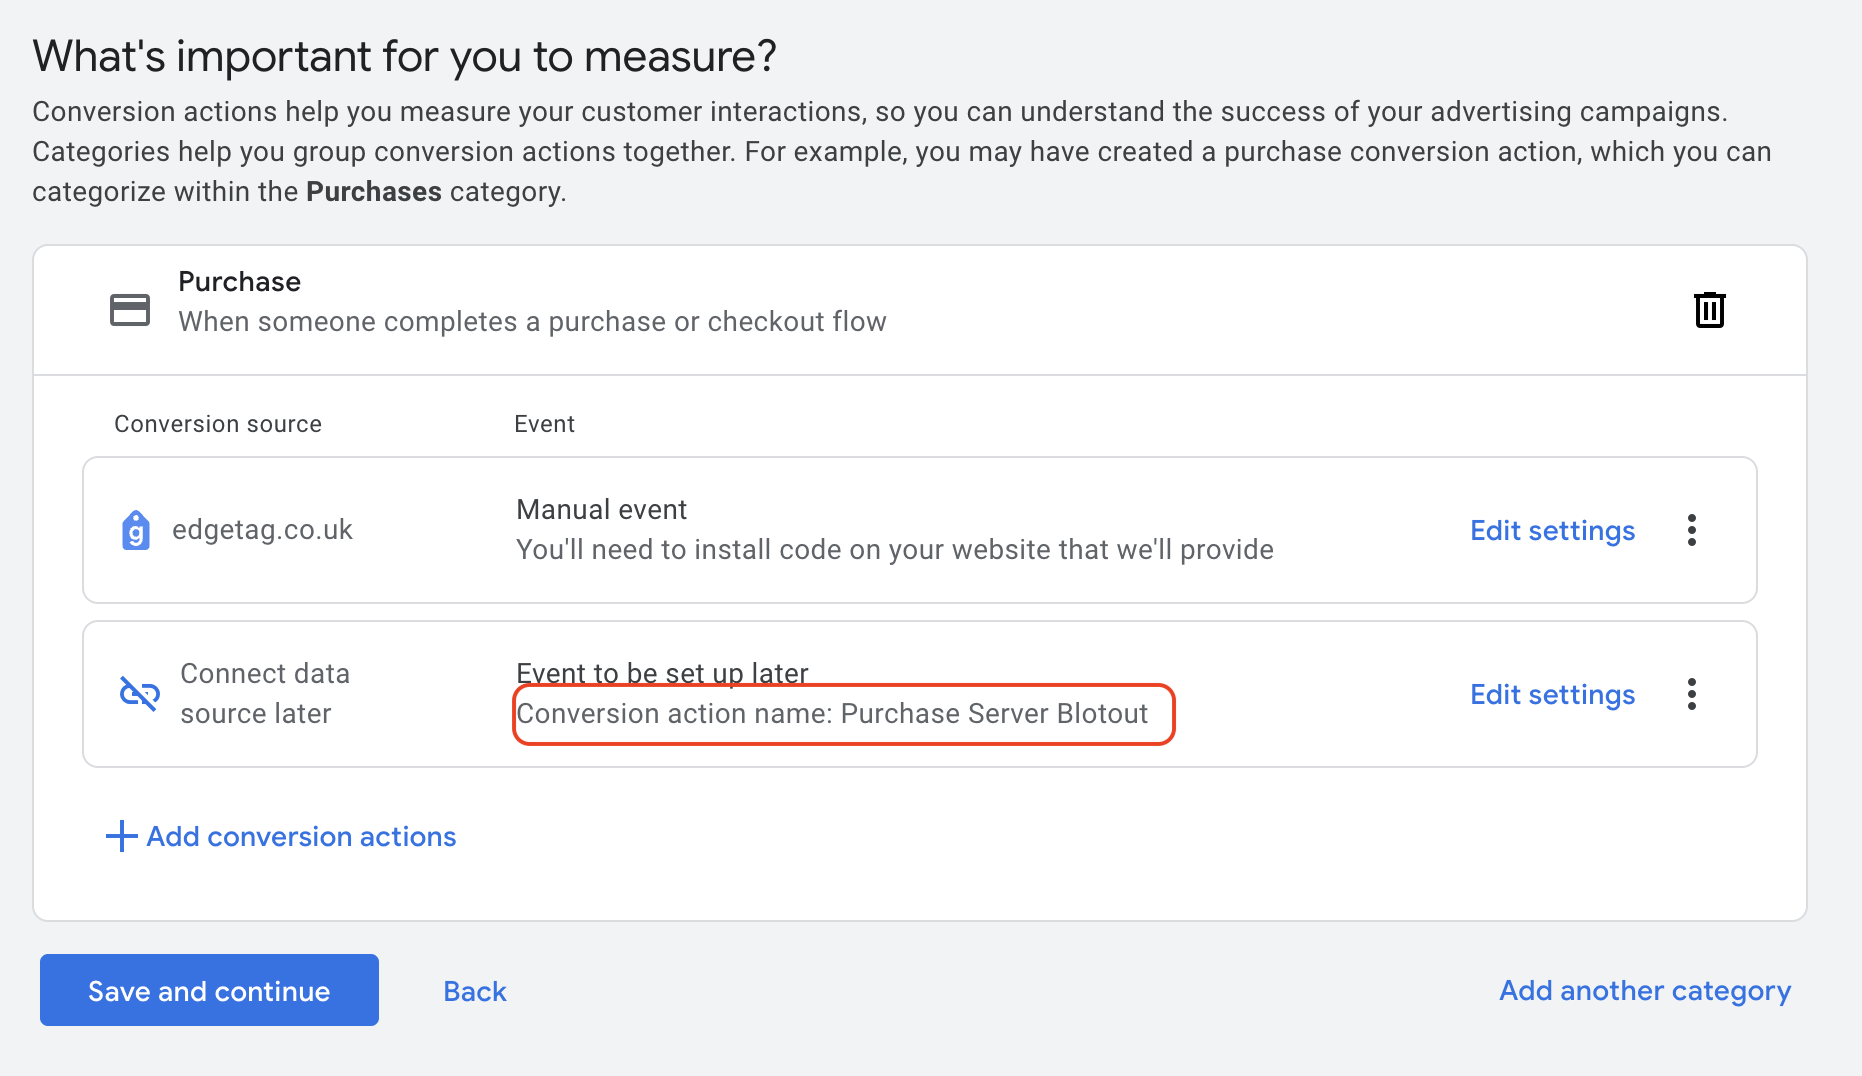Click Add conversion actions link
This screenshot has height=1076, width=1862.
301,836
